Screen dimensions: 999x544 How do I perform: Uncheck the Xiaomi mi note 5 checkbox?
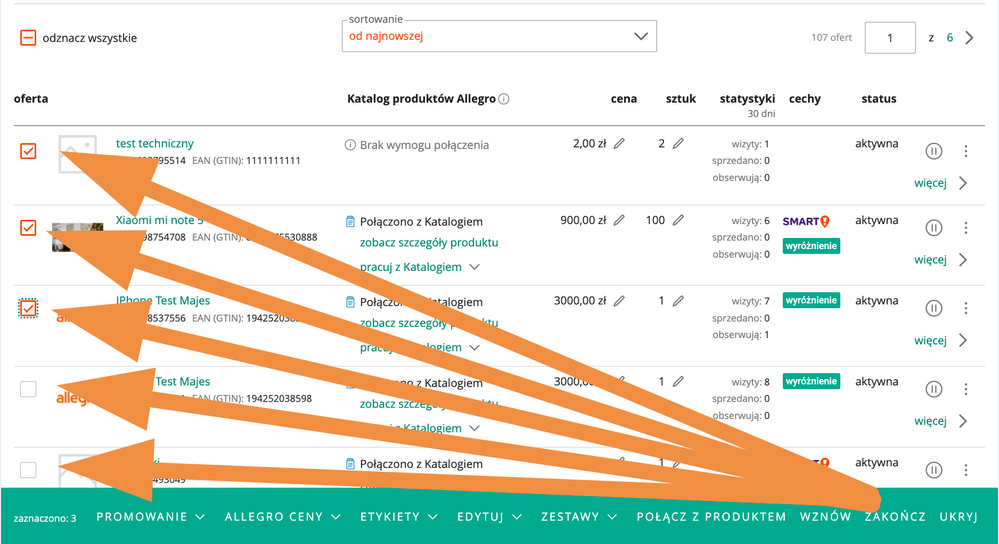click(28, 227)
